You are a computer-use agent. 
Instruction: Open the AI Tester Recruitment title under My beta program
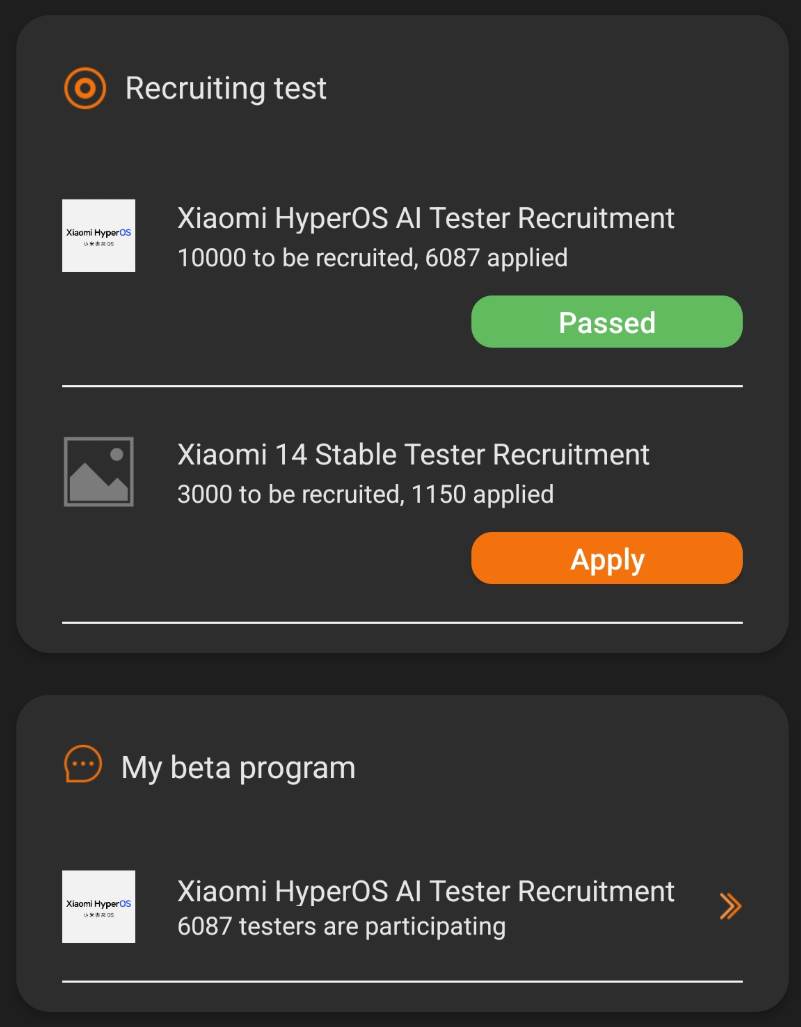coord(425,891)
